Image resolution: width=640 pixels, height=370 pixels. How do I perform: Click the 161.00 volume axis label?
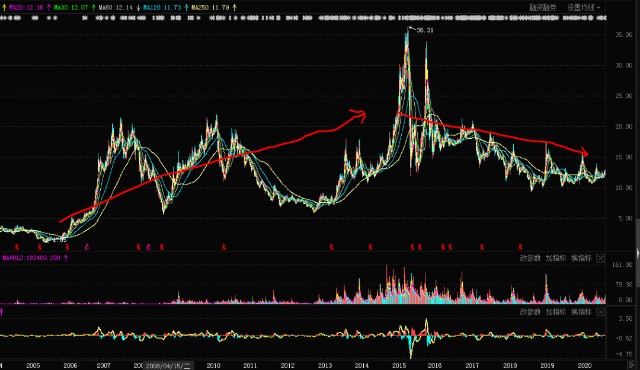622,265
